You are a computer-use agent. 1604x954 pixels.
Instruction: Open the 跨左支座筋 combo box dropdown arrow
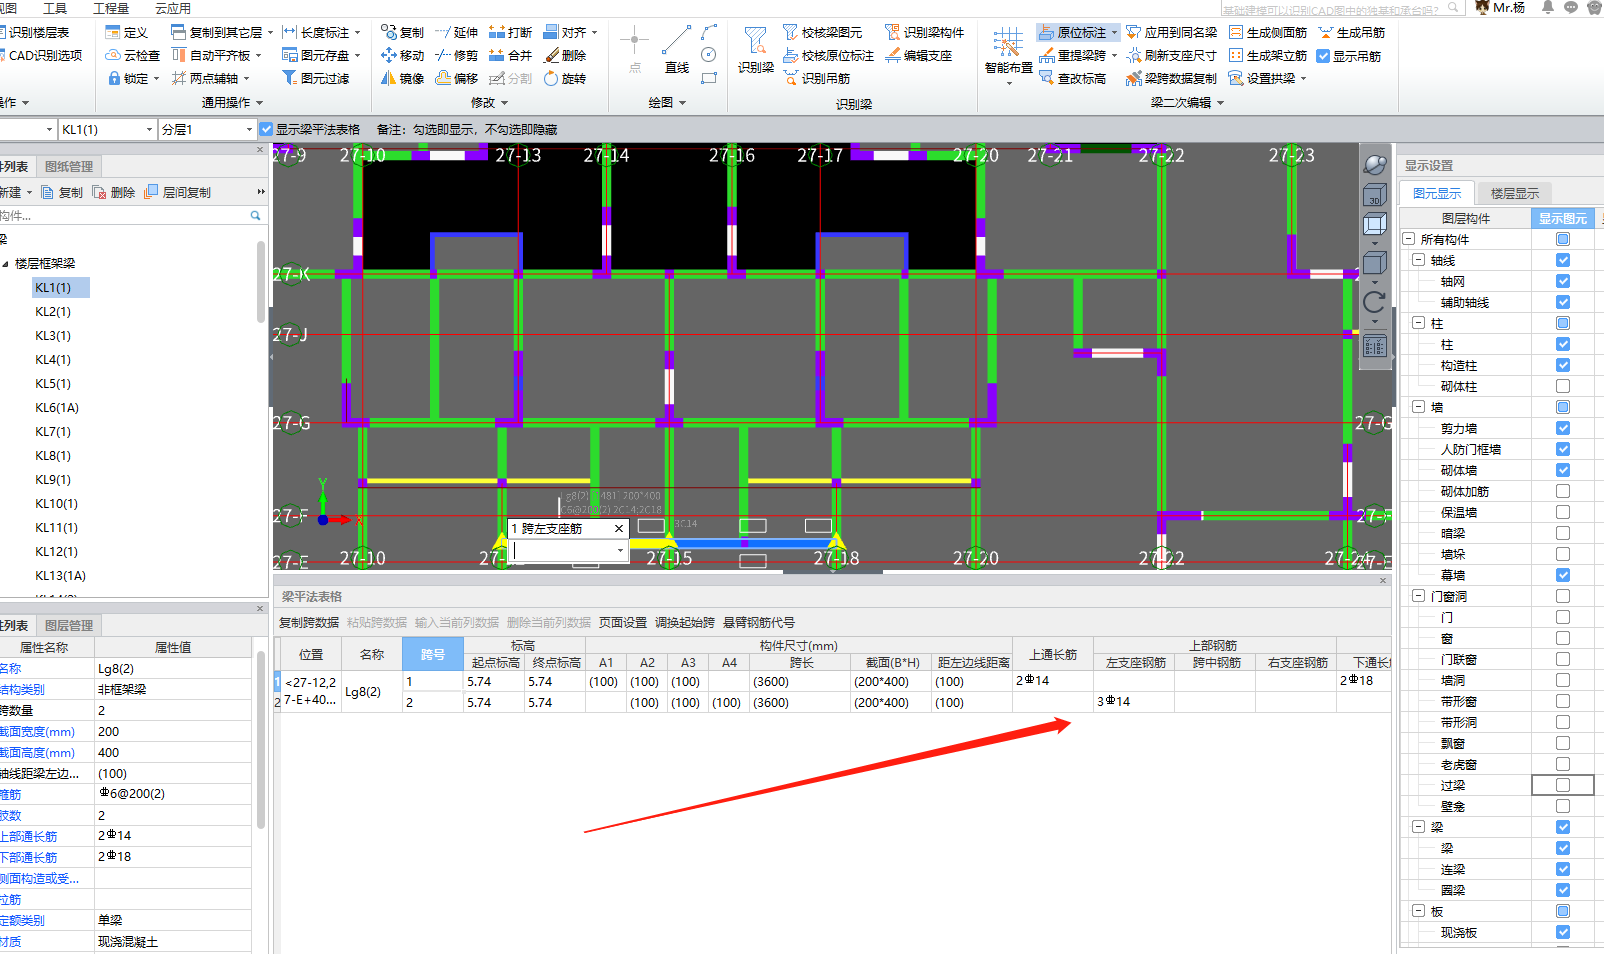point(620,550)
